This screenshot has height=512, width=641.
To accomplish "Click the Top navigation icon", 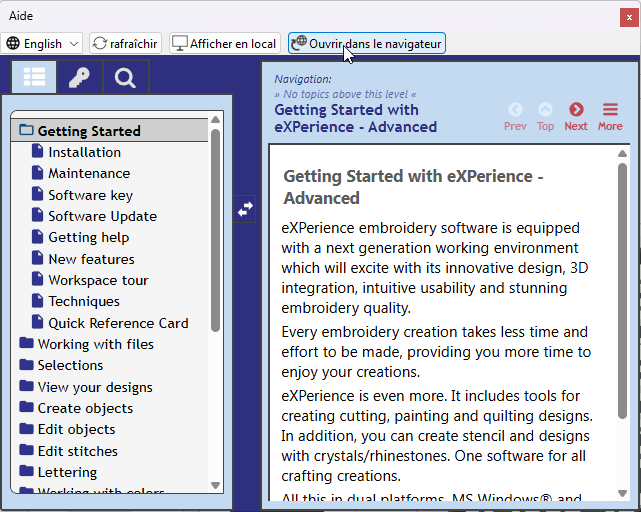I will click(545, 110).
